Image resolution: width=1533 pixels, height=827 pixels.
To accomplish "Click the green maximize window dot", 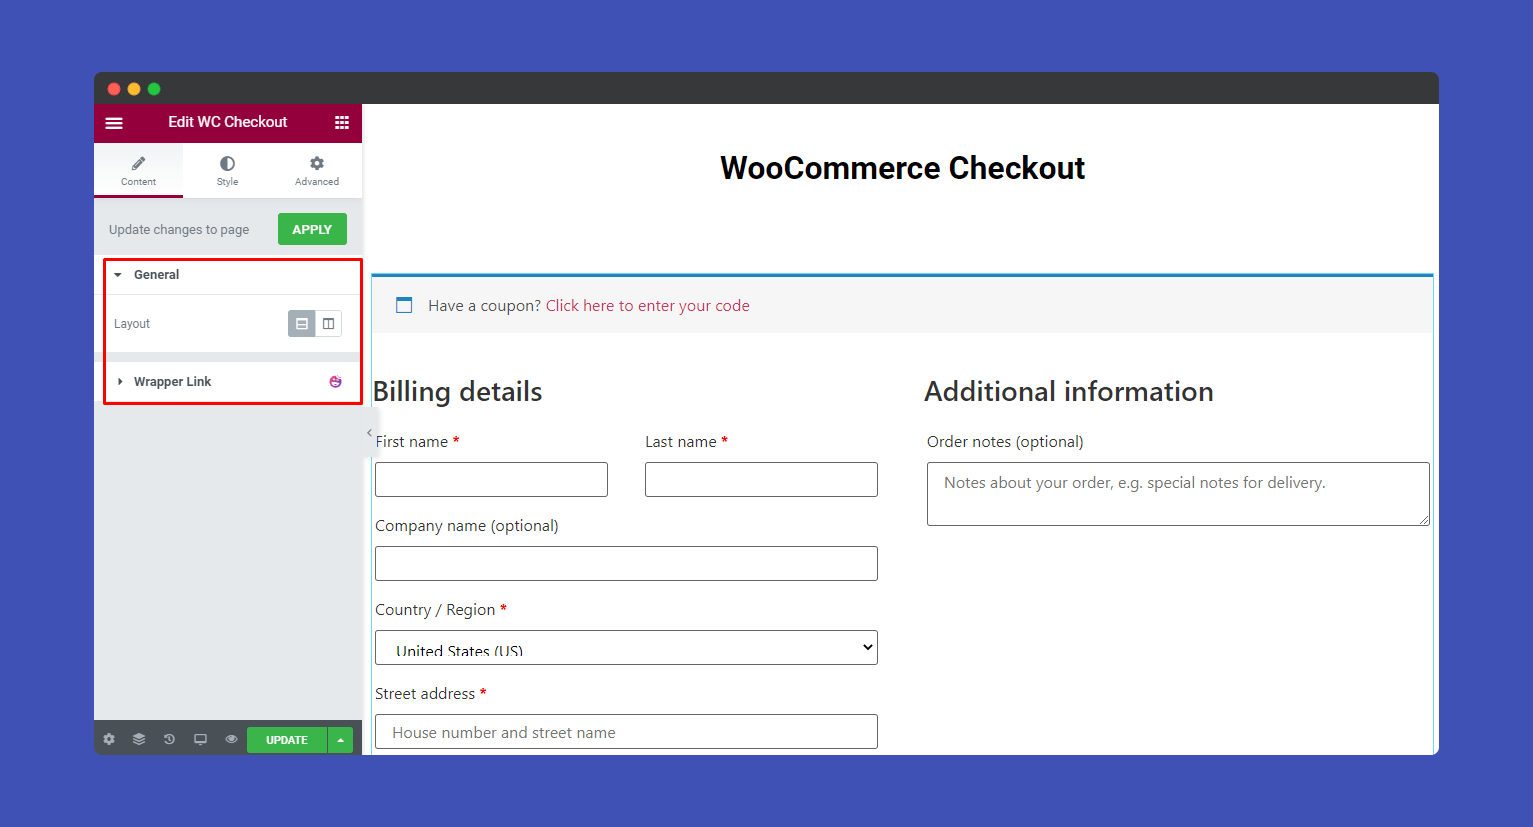I will tap(154, 89).
